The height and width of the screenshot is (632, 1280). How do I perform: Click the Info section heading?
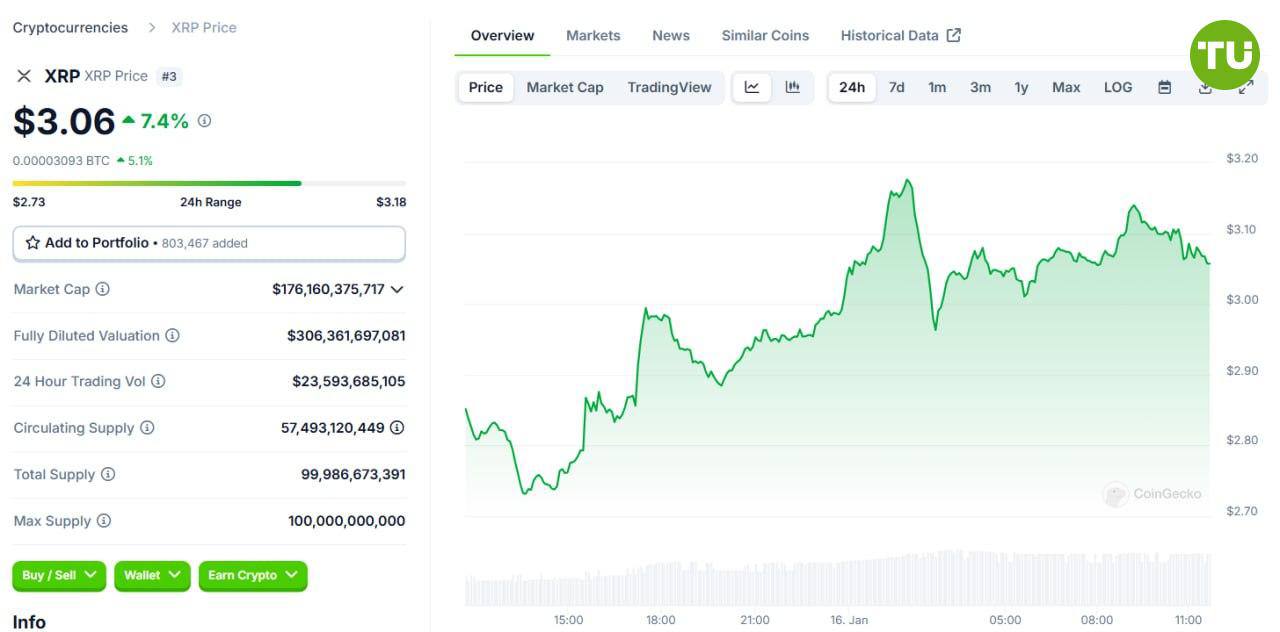tap(29, 622)
